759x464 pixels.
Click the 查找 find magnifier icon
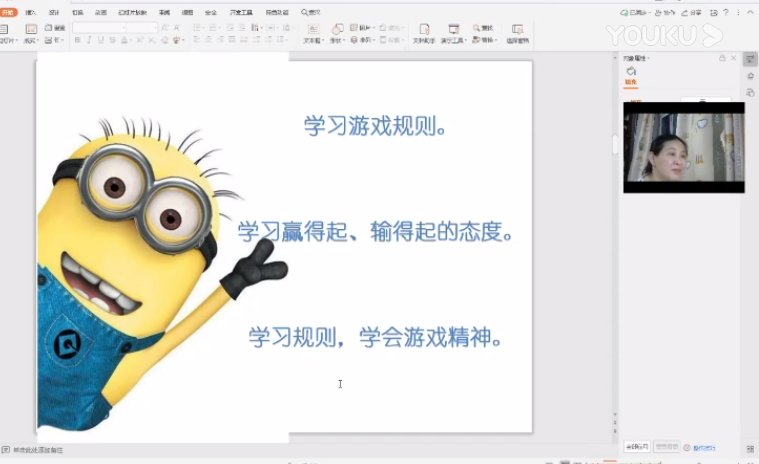point(476,28)
